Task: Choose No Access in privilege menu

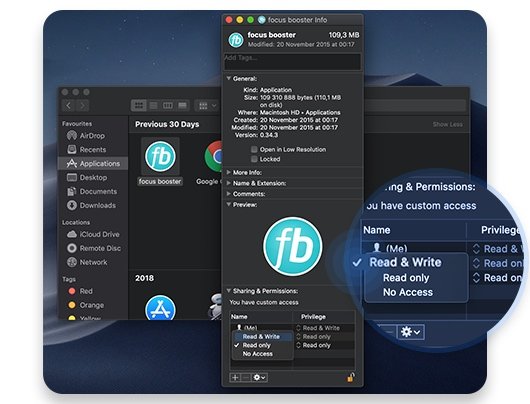Action: 263,354
